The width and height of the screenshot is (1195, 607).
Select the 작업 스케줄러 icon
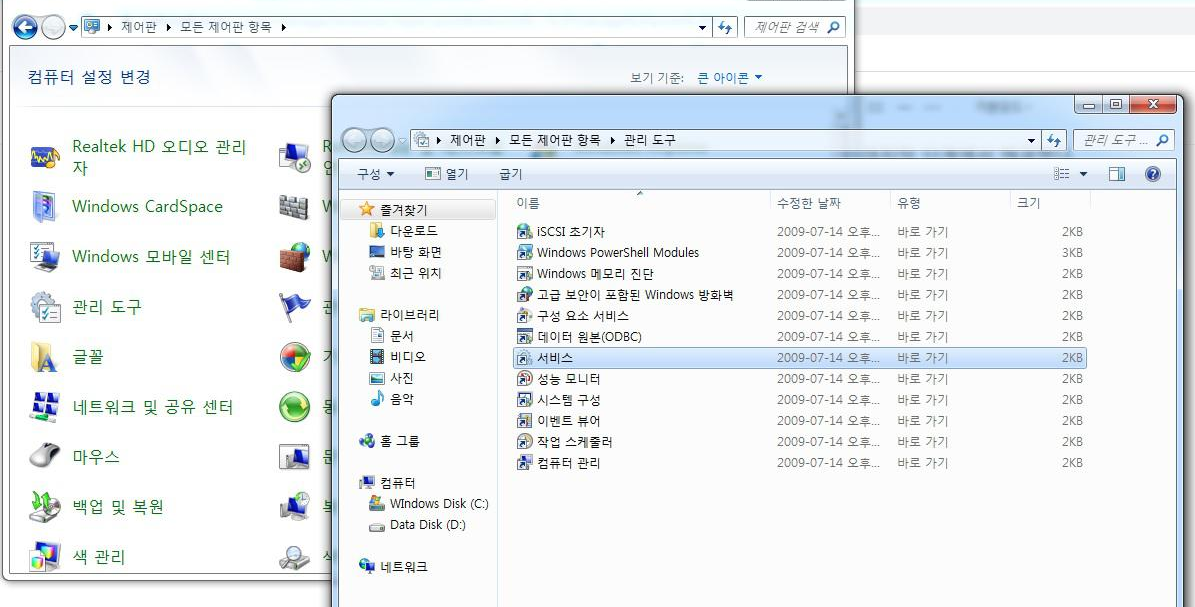(x=524, y=442)
